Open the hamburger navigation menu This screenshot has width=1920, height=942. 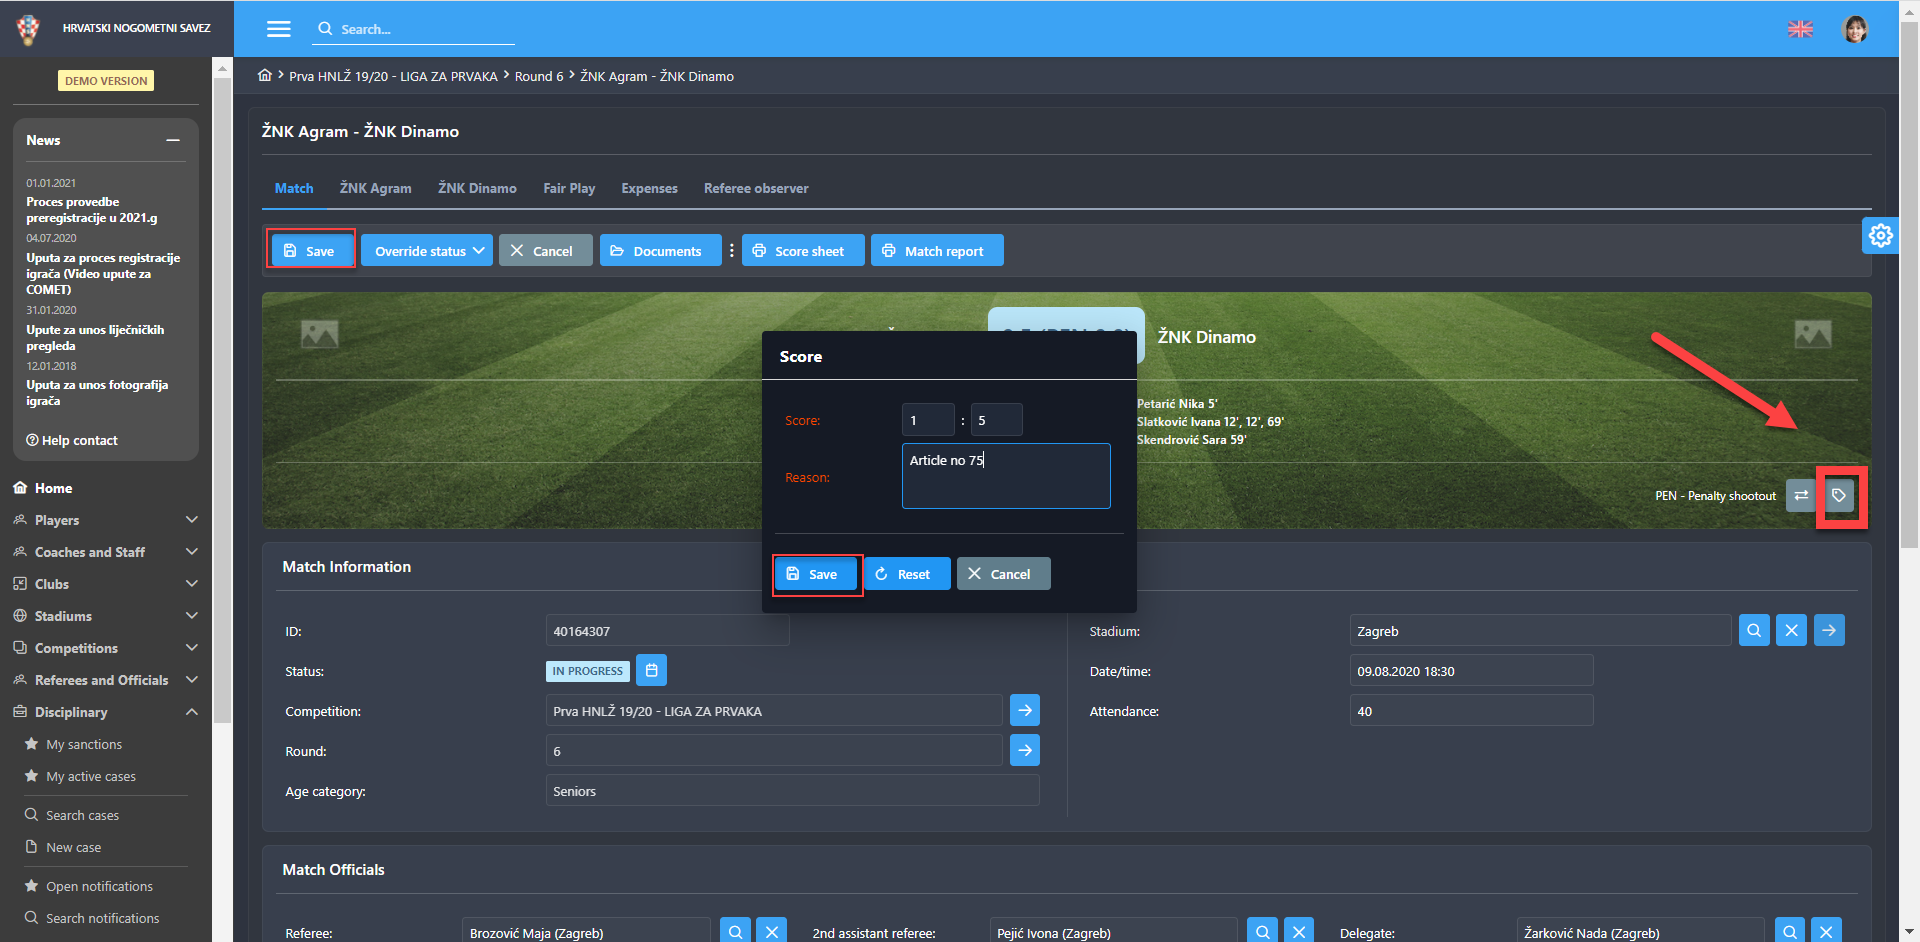pos(278,29)
